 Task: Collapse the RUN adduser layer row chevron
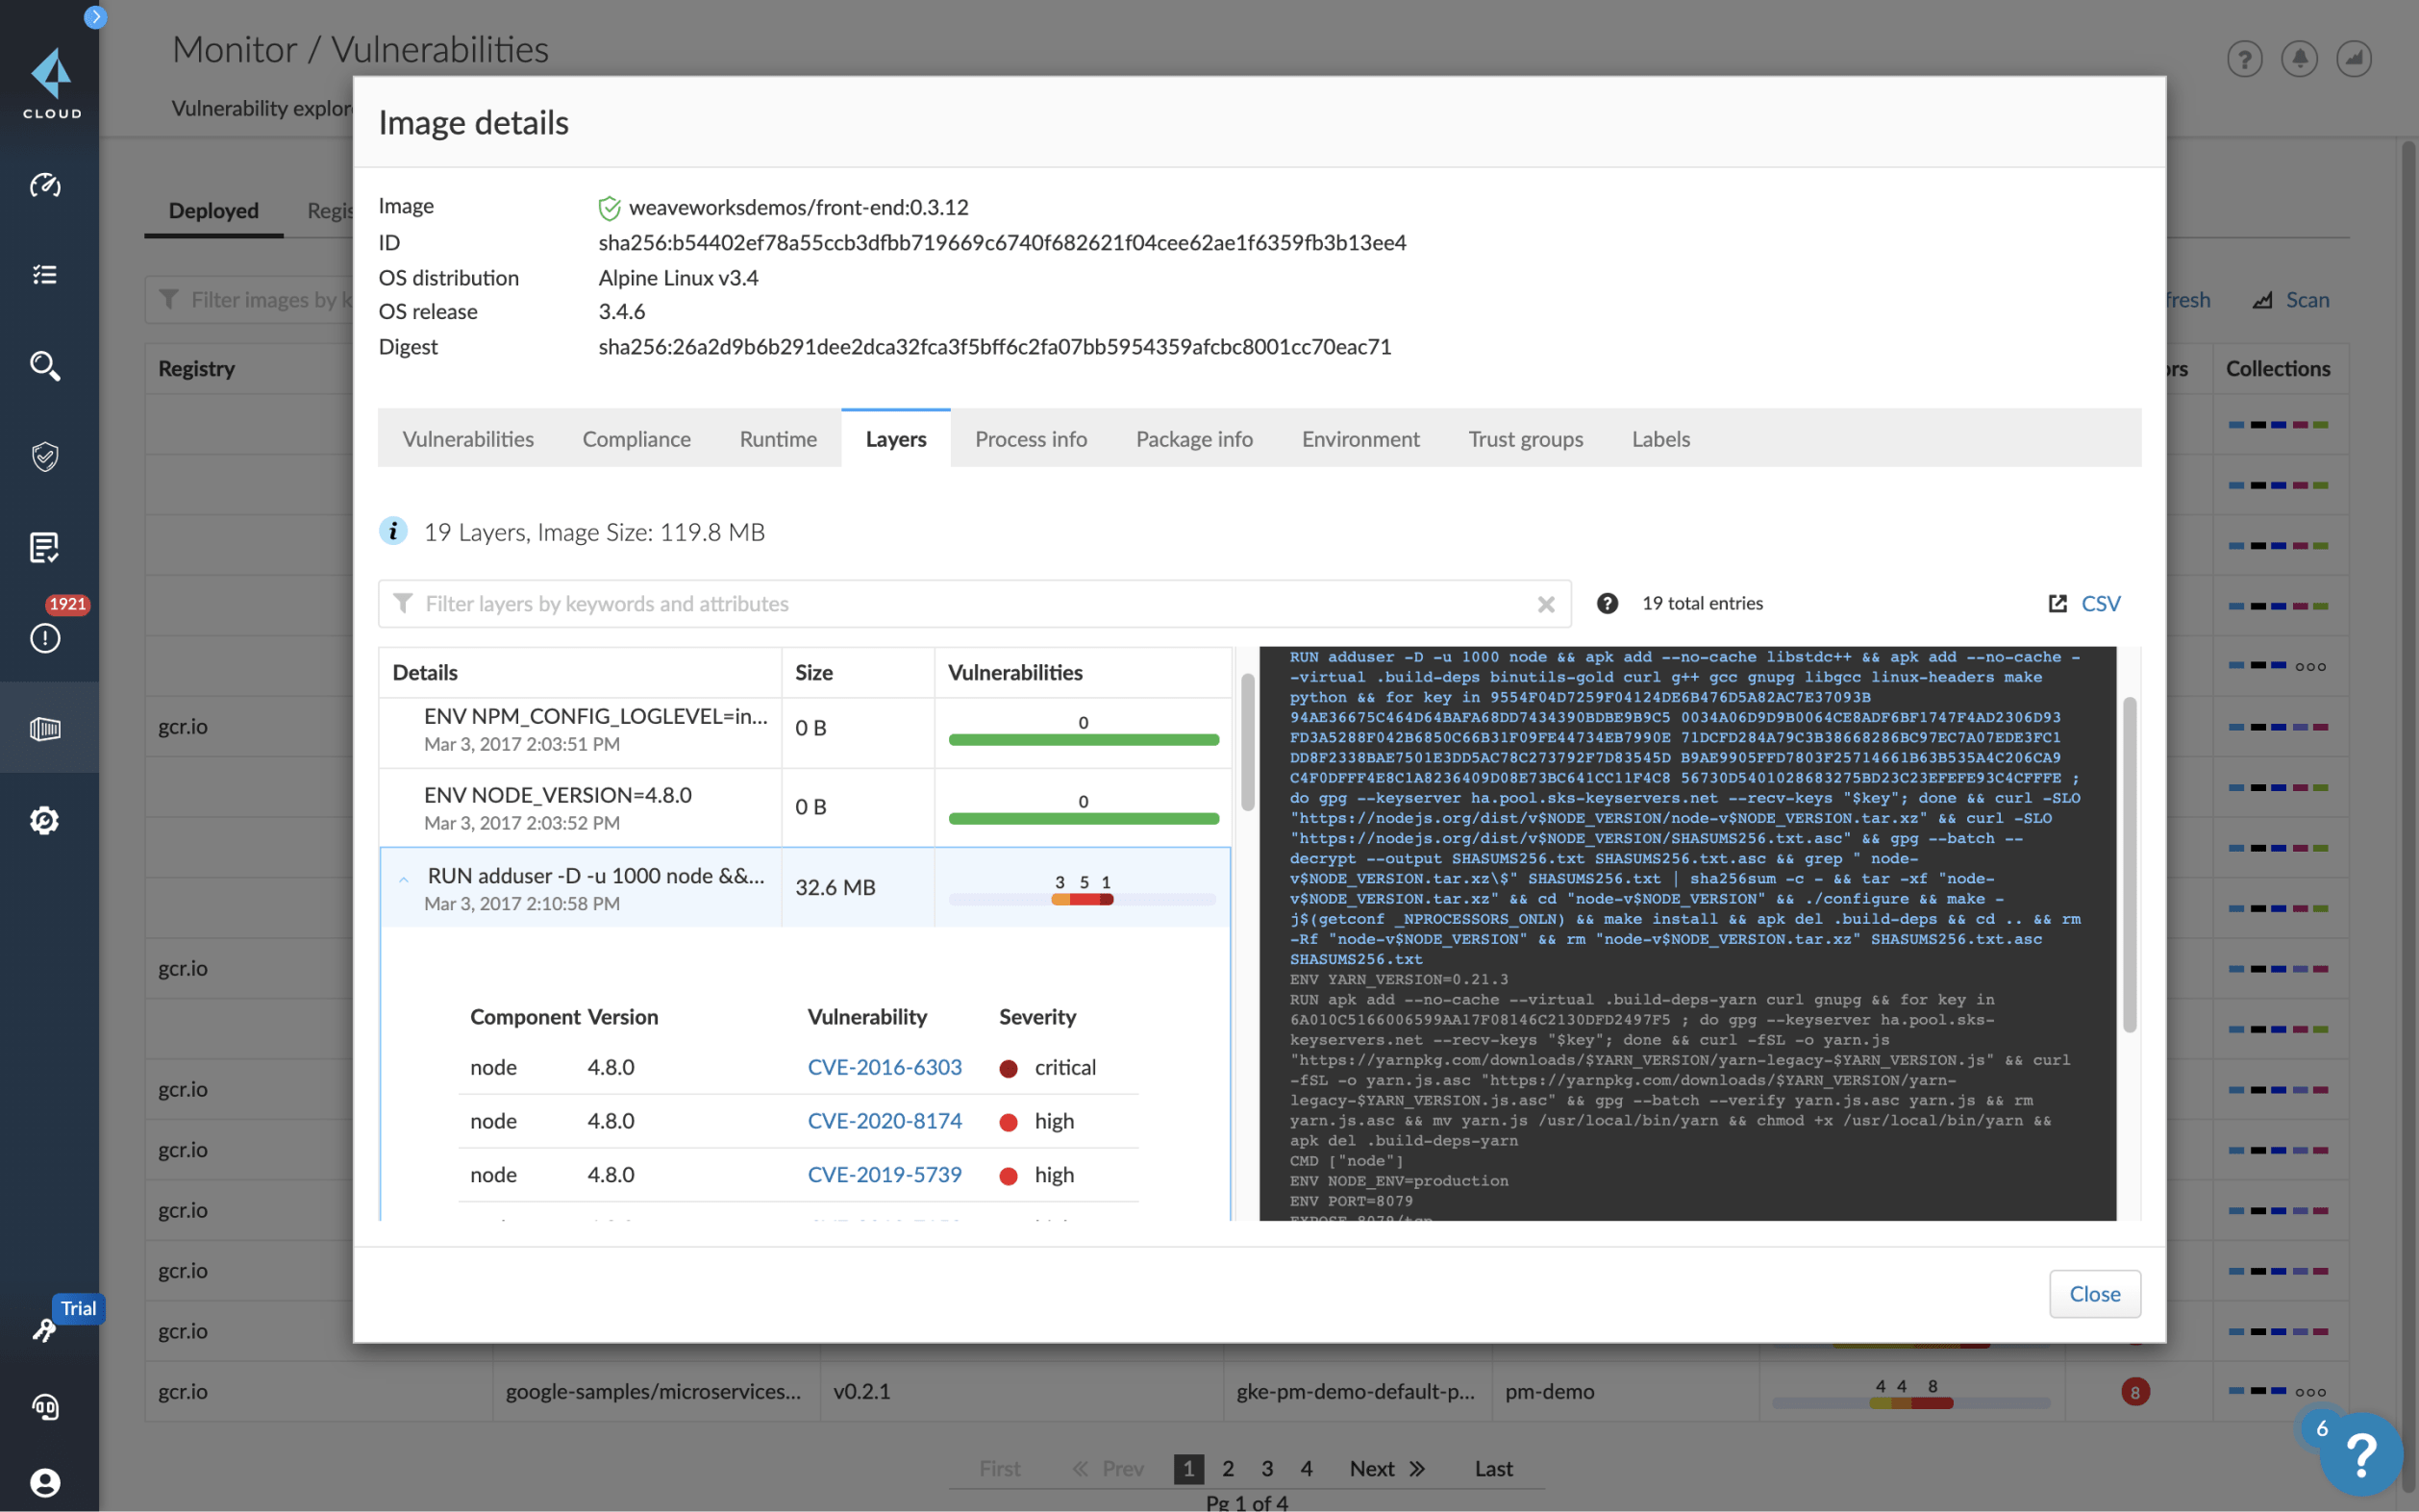403,879
